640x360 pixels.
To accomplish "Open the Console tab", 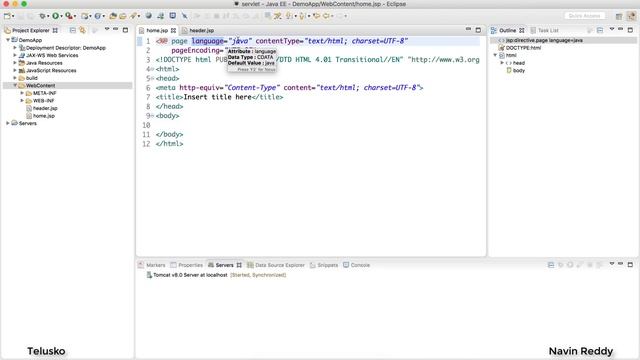I will pos(360,265).
